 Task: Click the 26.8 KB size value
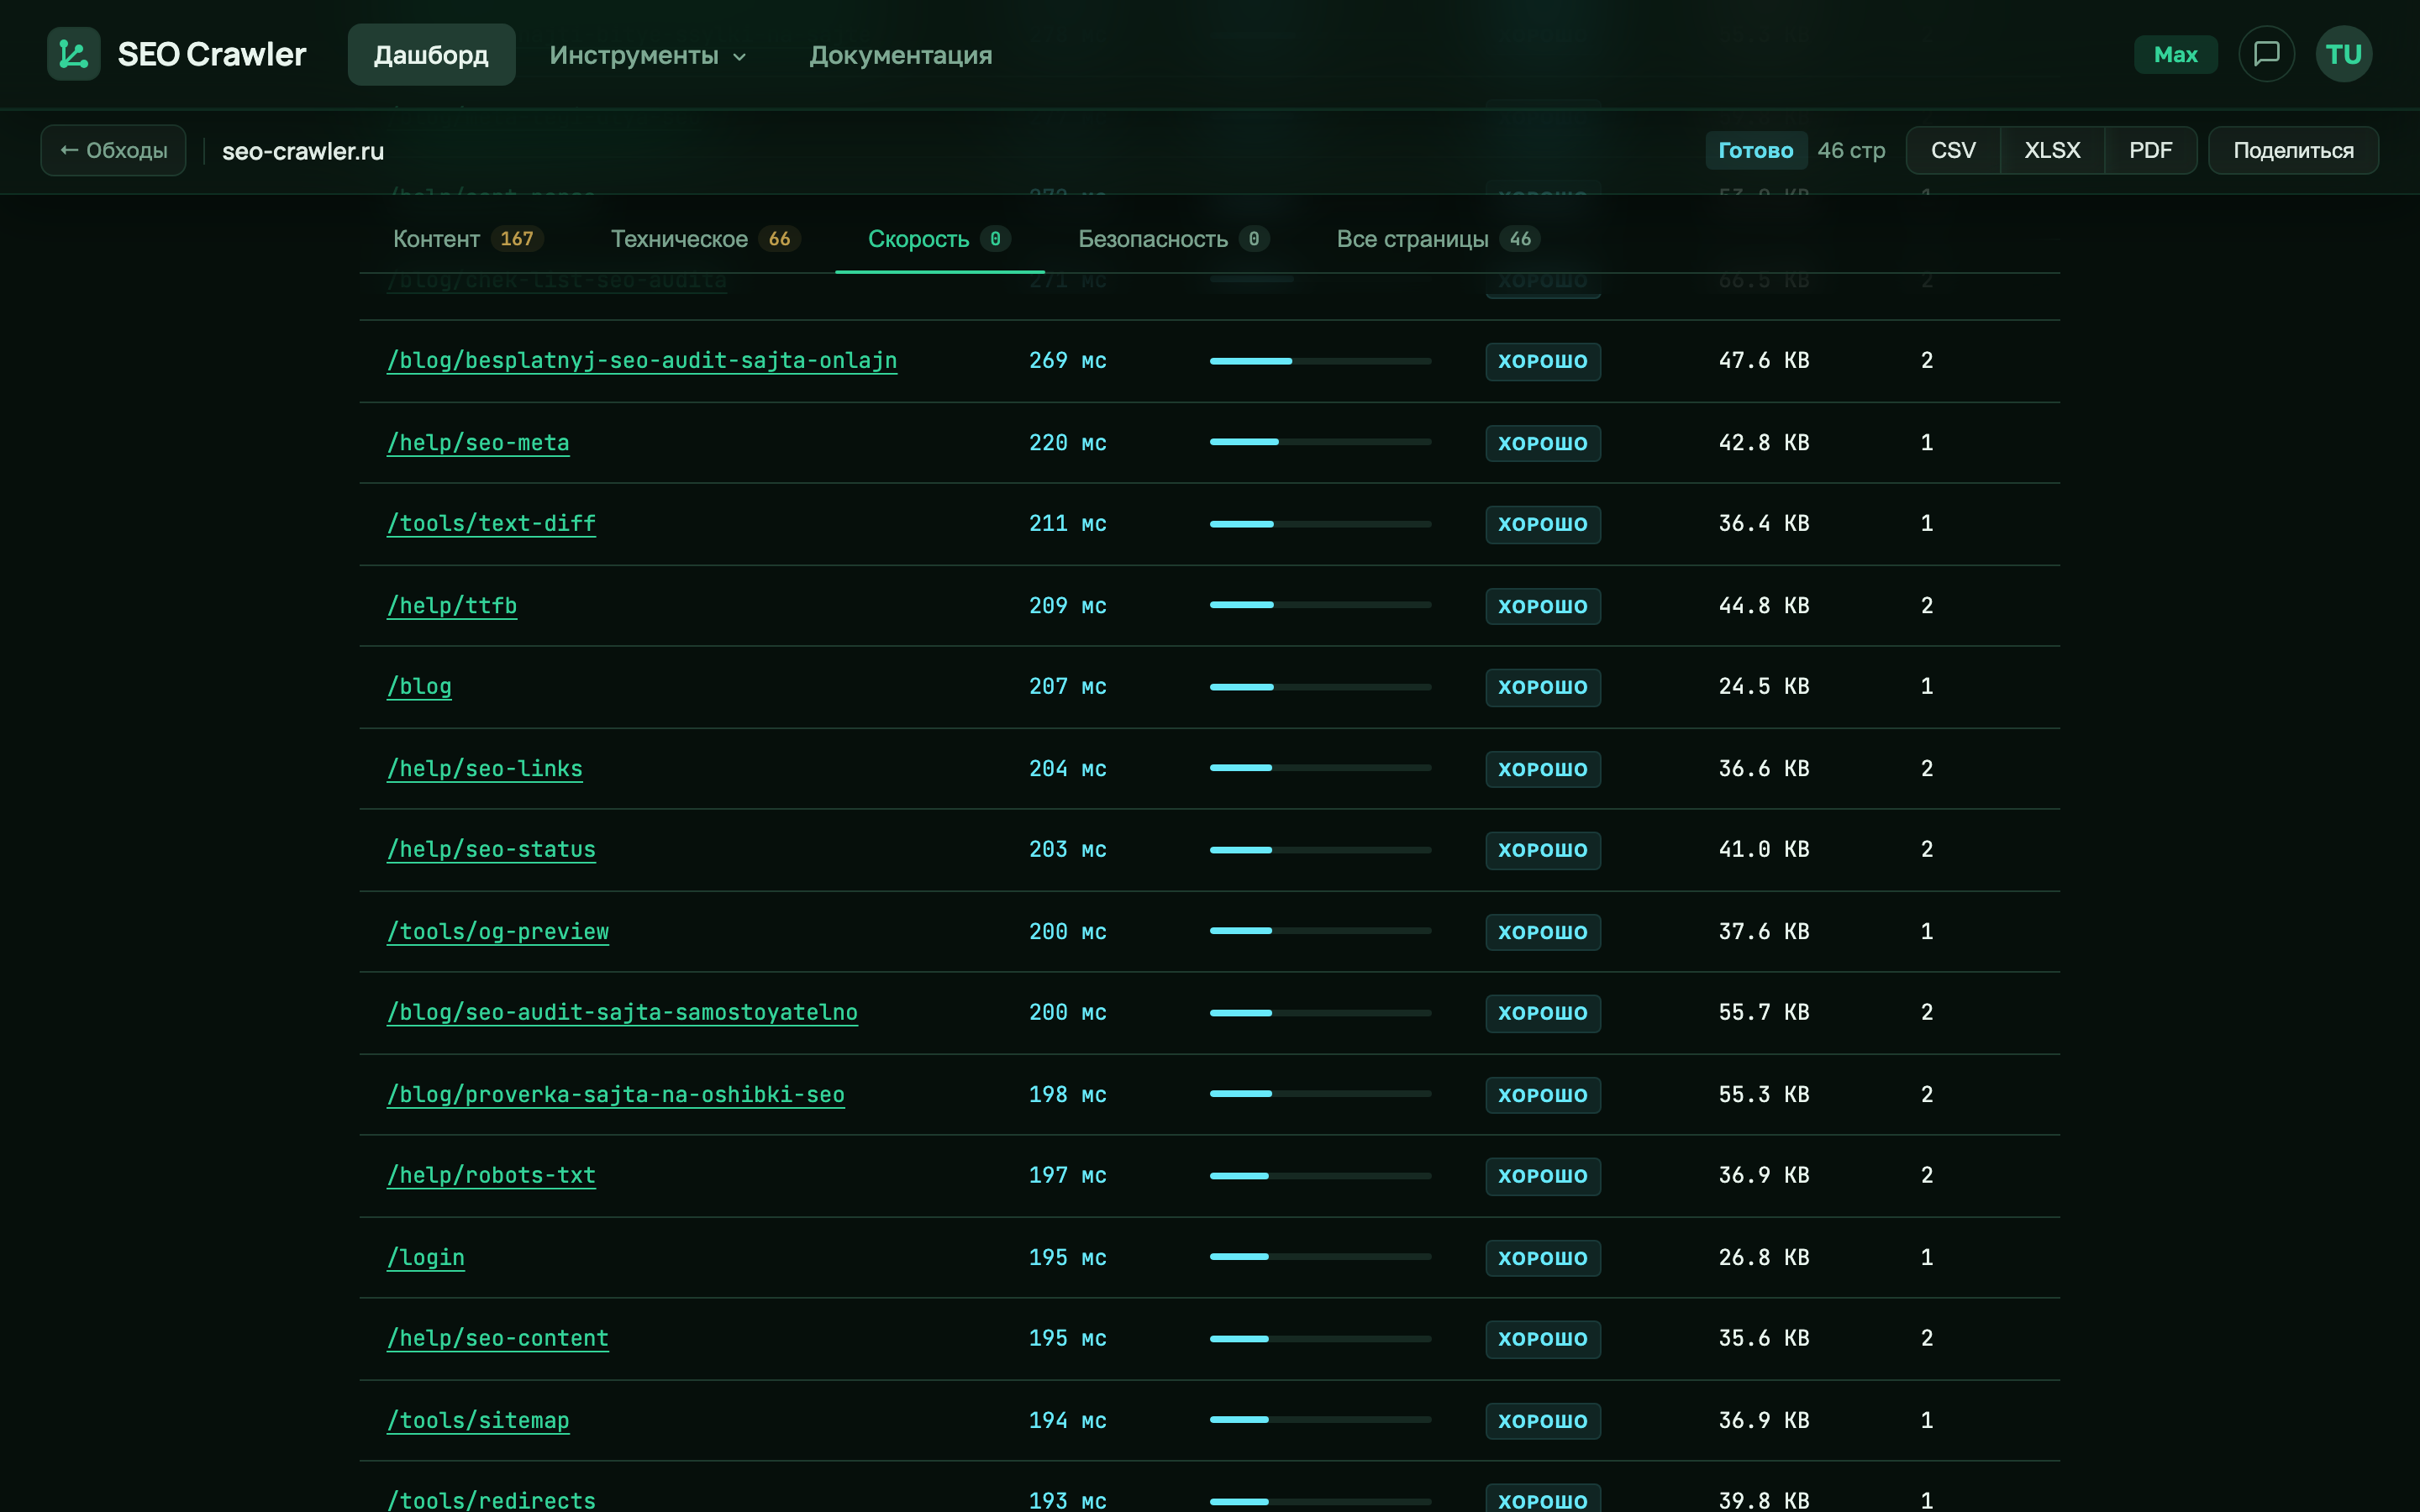[x=1764, y=1258]
